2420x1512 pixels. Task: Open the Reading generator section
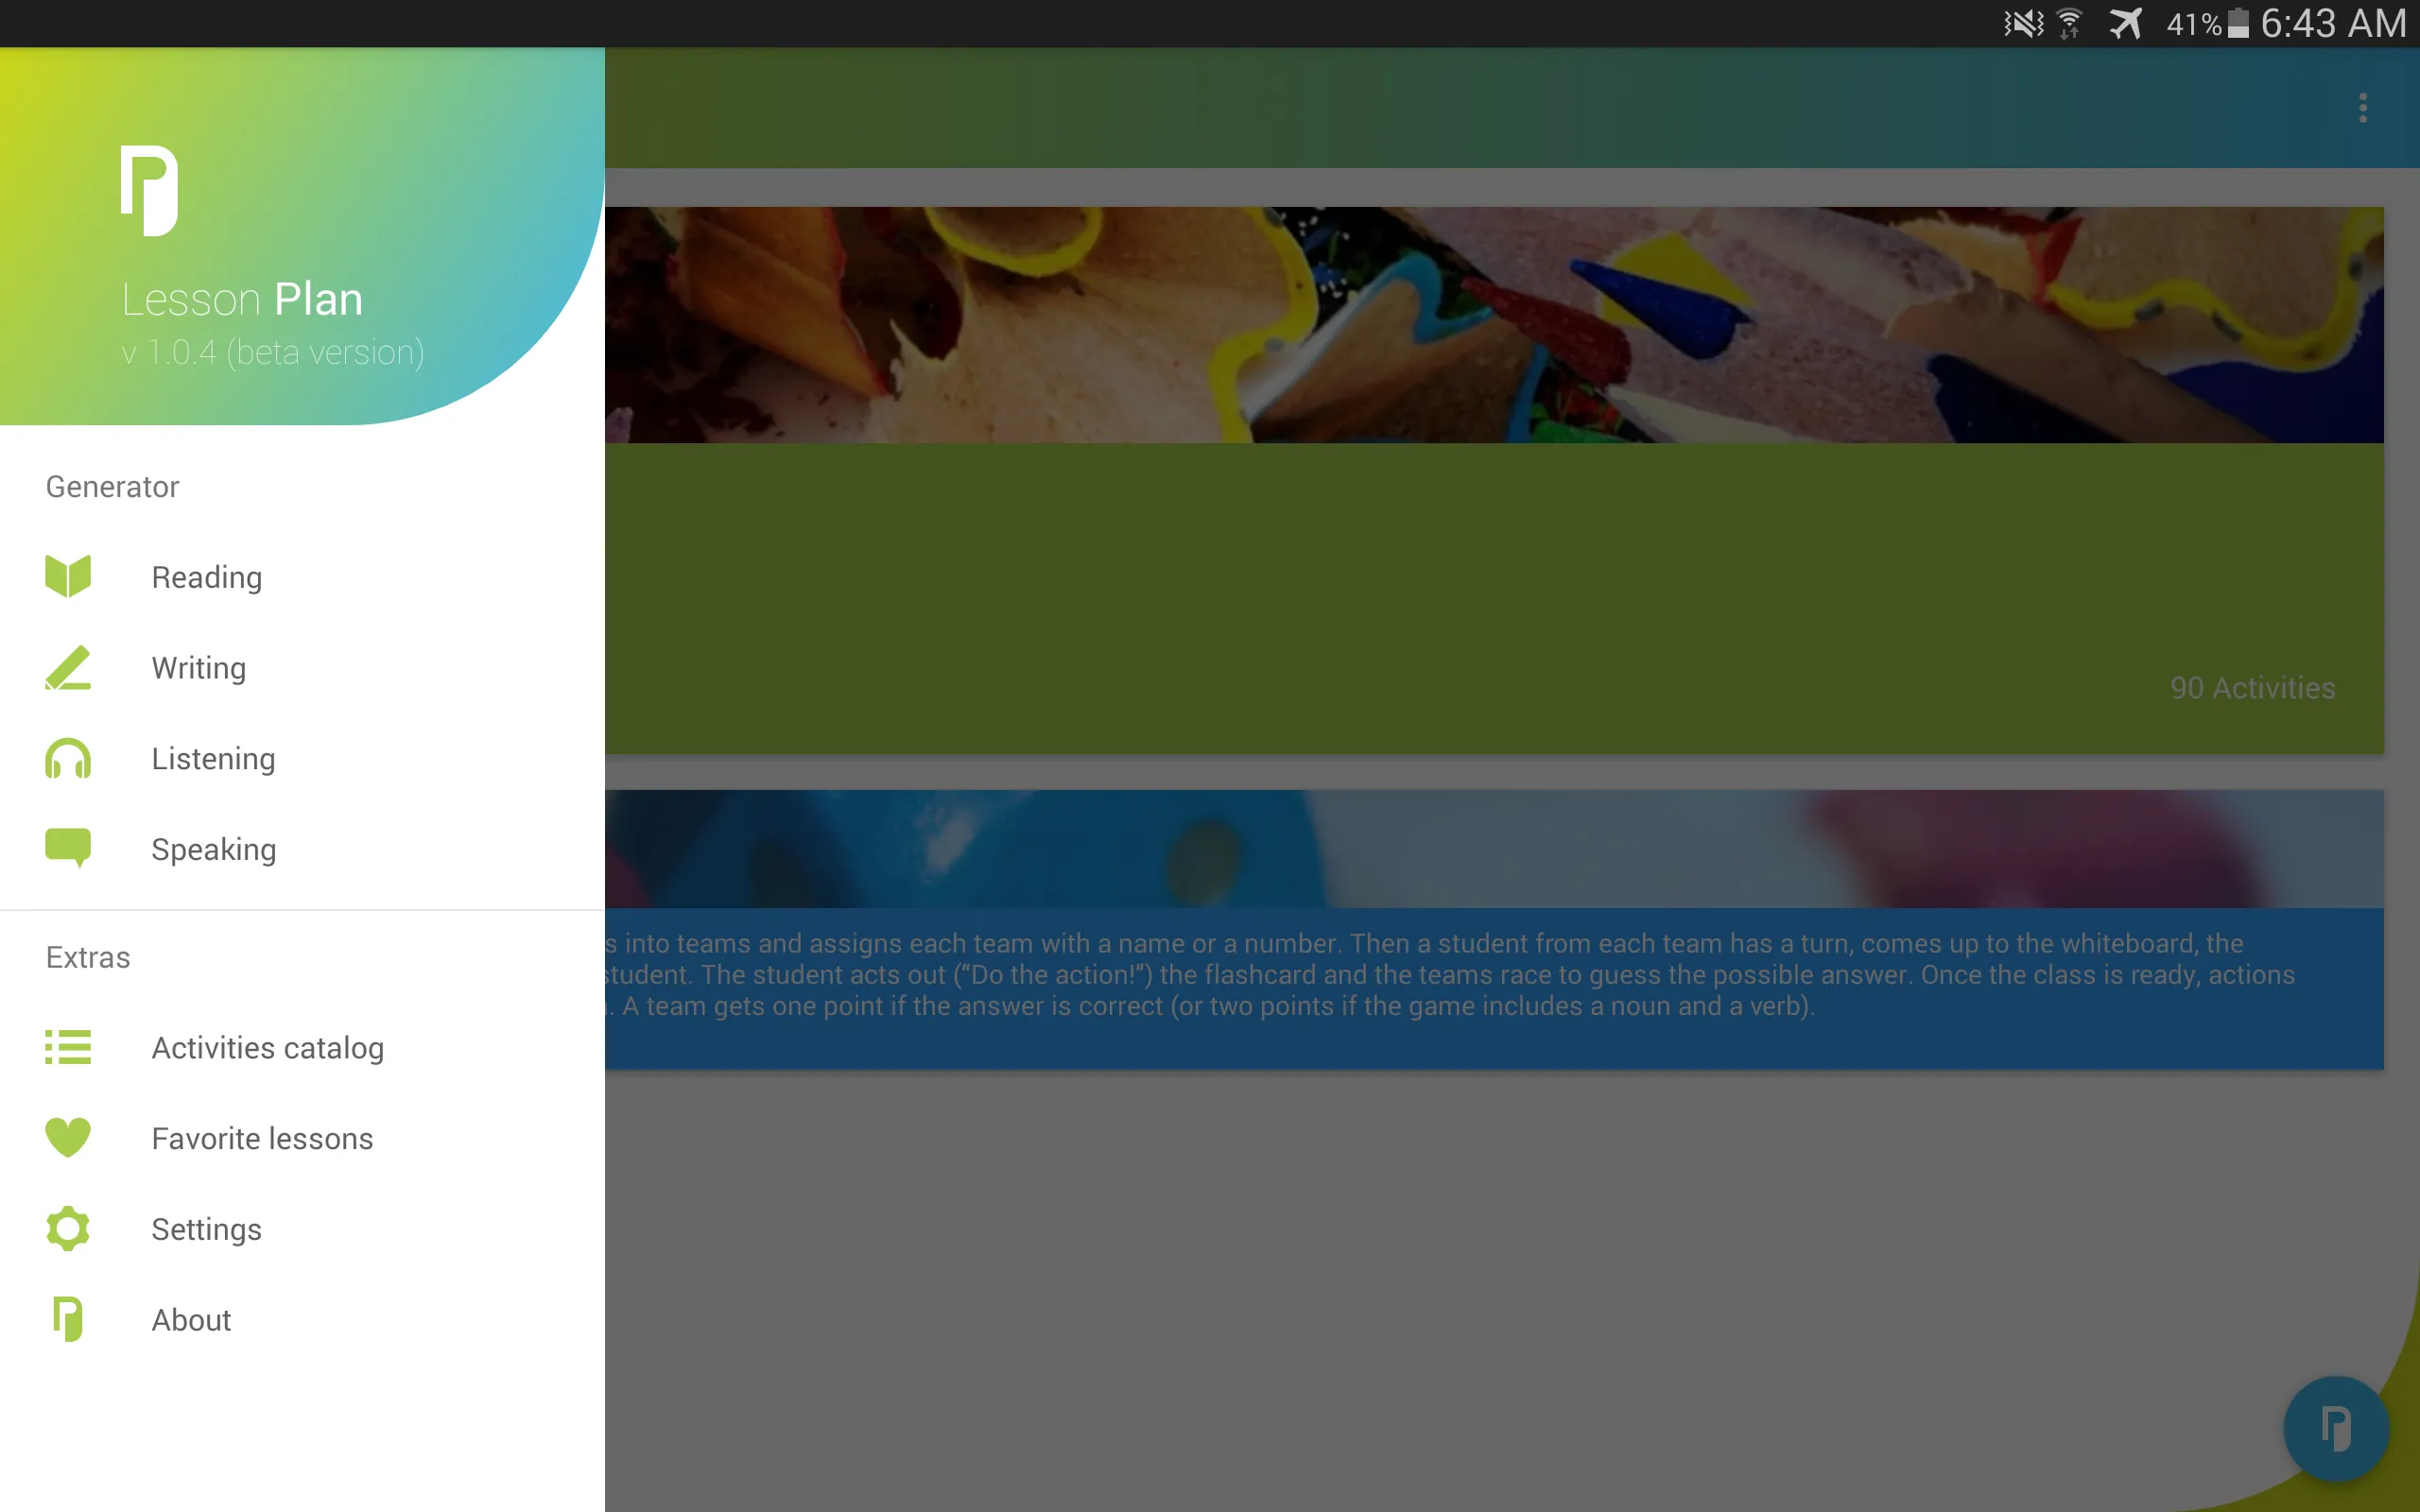(x=207, y=576)
